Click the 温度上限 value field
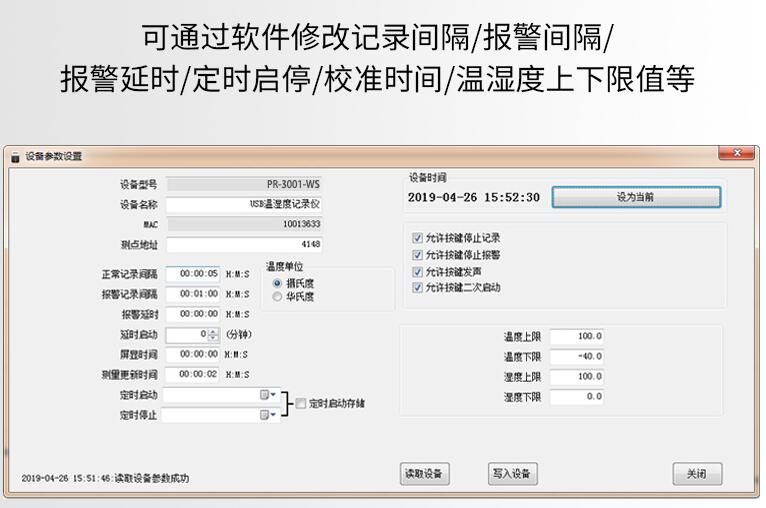 pyautogui.click(x=577, y=337)
